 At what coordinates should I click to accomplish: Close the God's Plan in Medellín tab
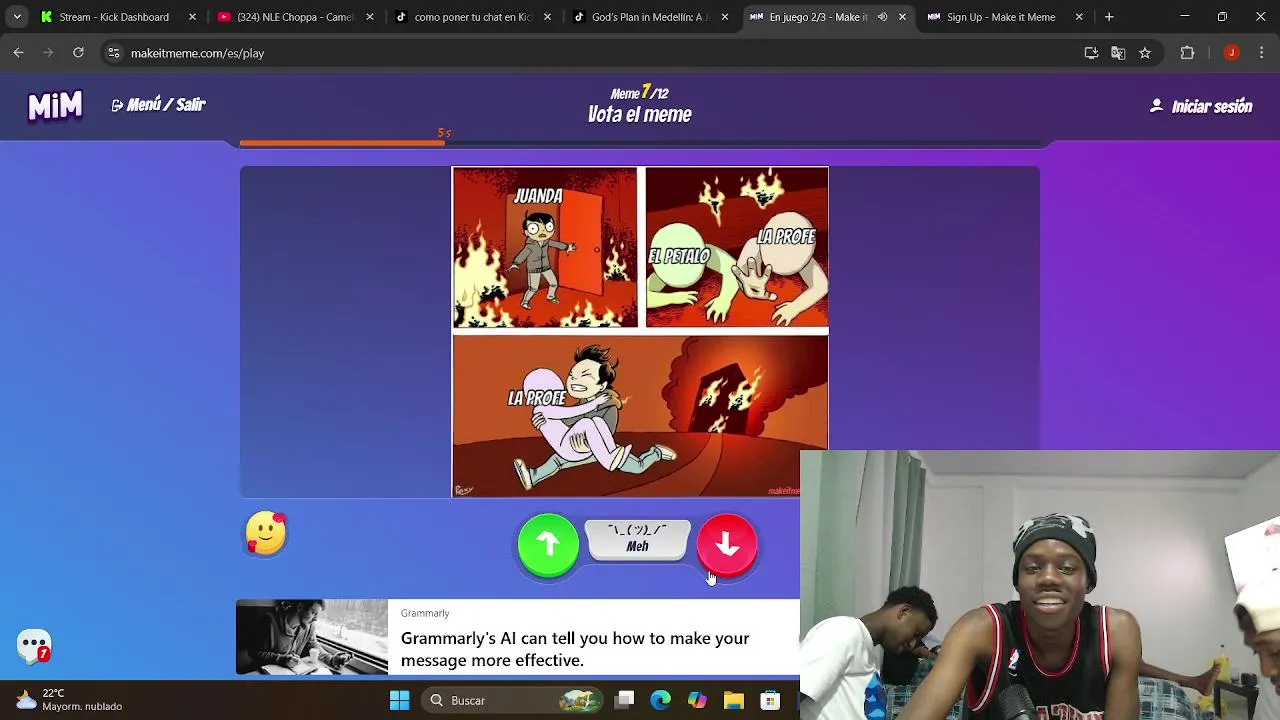pyautogui.click(x=725, y=17)
